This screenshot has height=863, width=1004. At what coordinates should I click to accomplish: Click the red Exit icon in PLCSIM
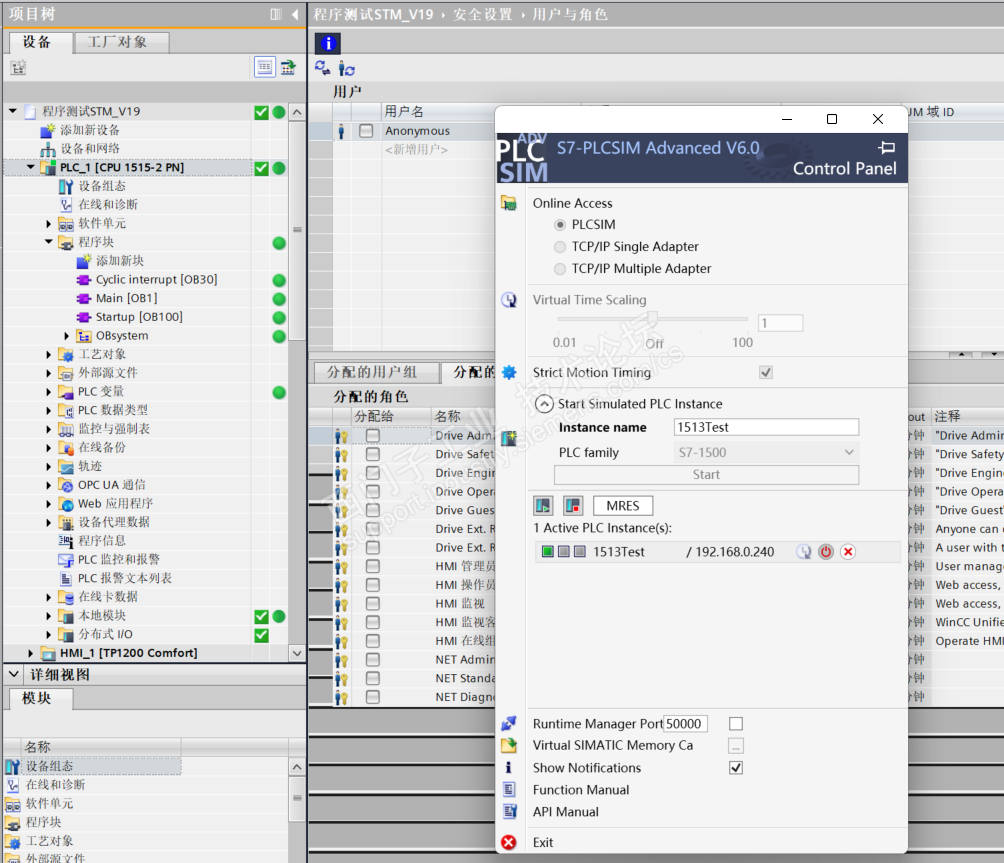point(509,843)
